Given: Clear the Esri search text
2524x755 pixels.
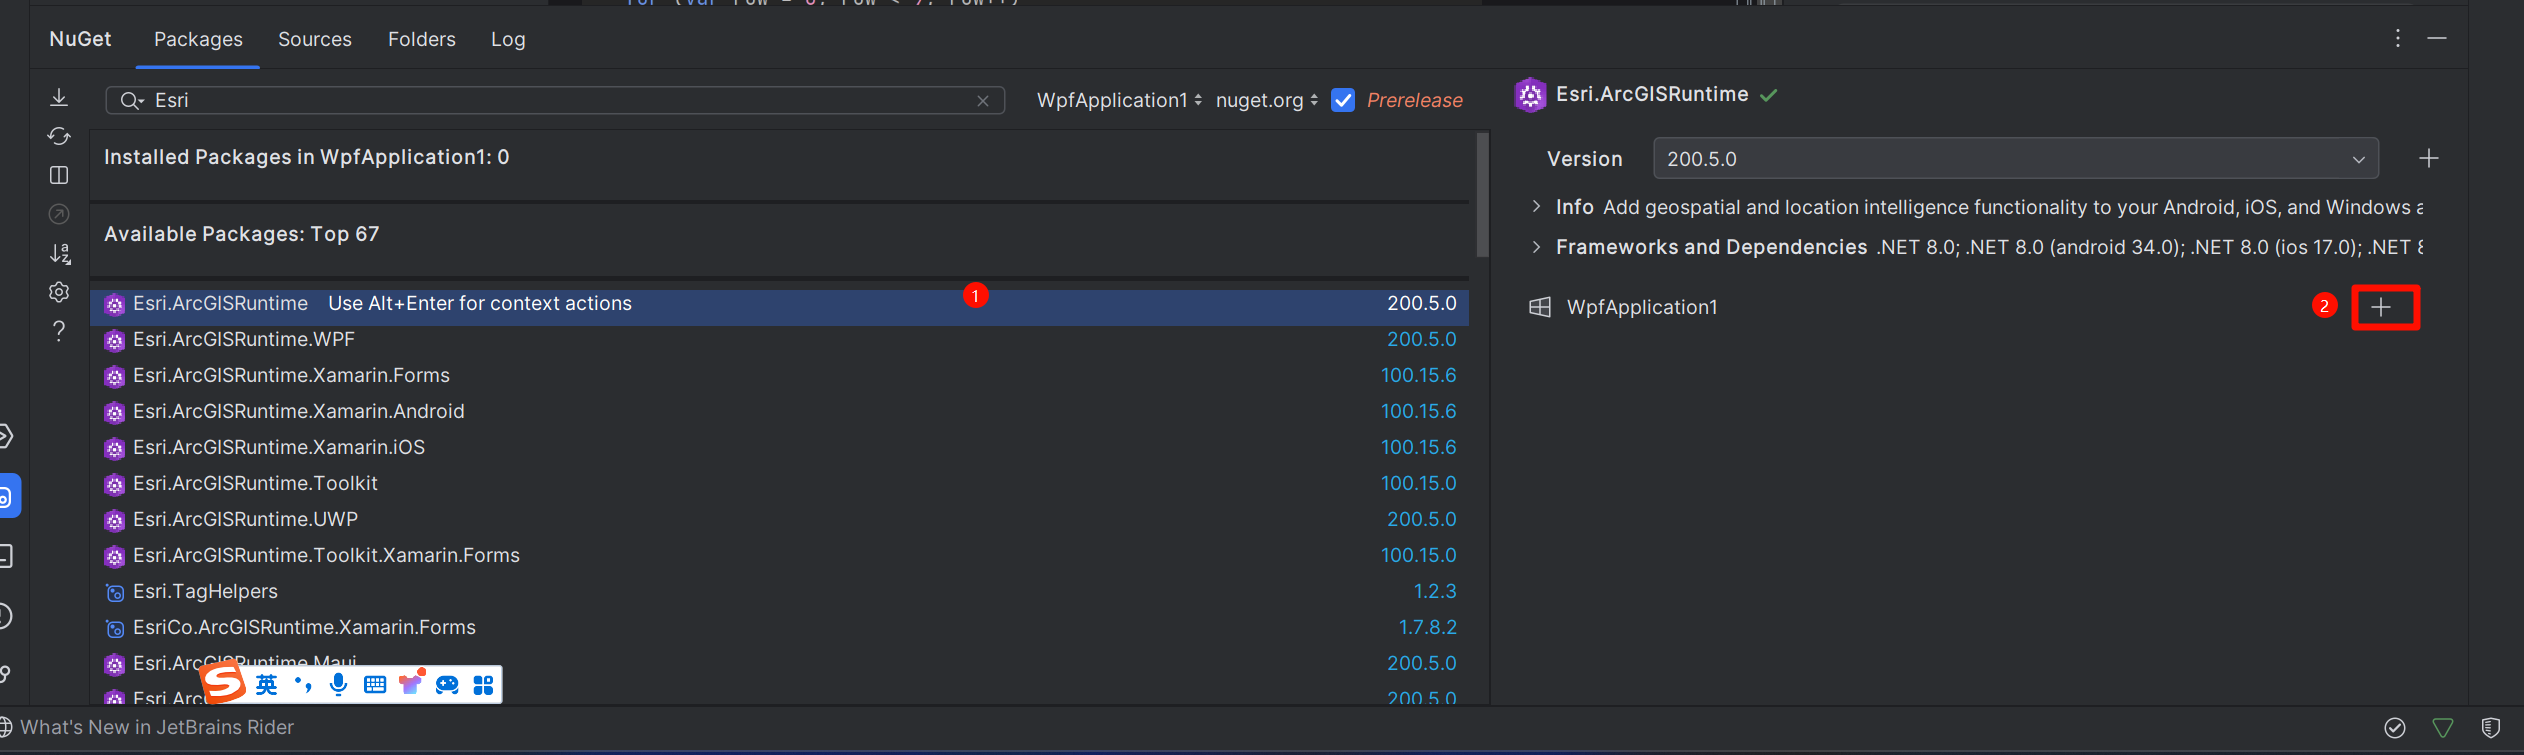Looking at the screenshot, I should point(983,101).
